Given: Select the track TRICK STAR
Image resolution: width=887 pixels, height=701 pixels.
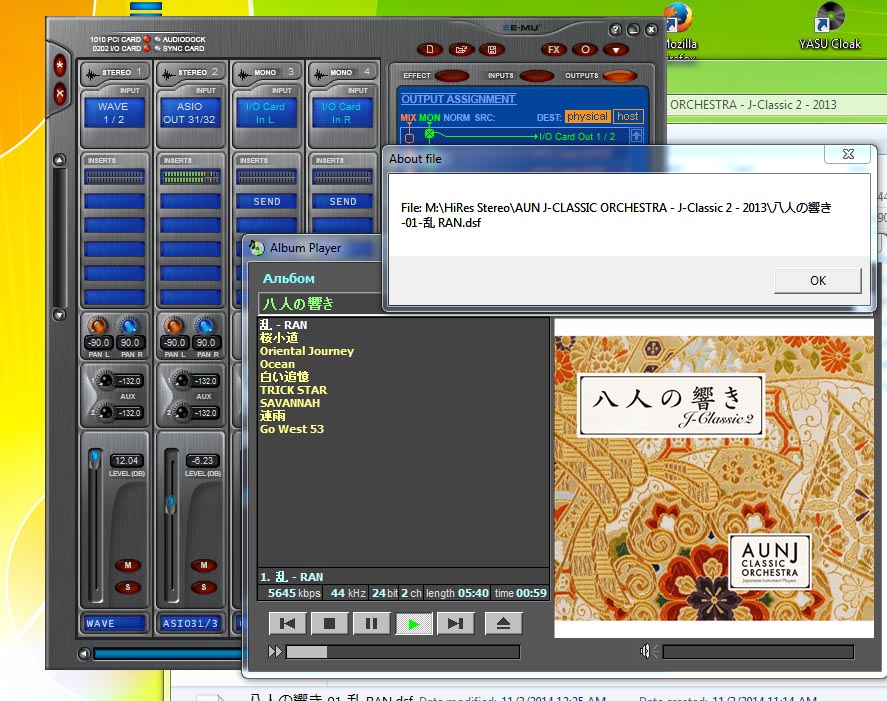Looking at the screenshot, I should pos(293,390).
